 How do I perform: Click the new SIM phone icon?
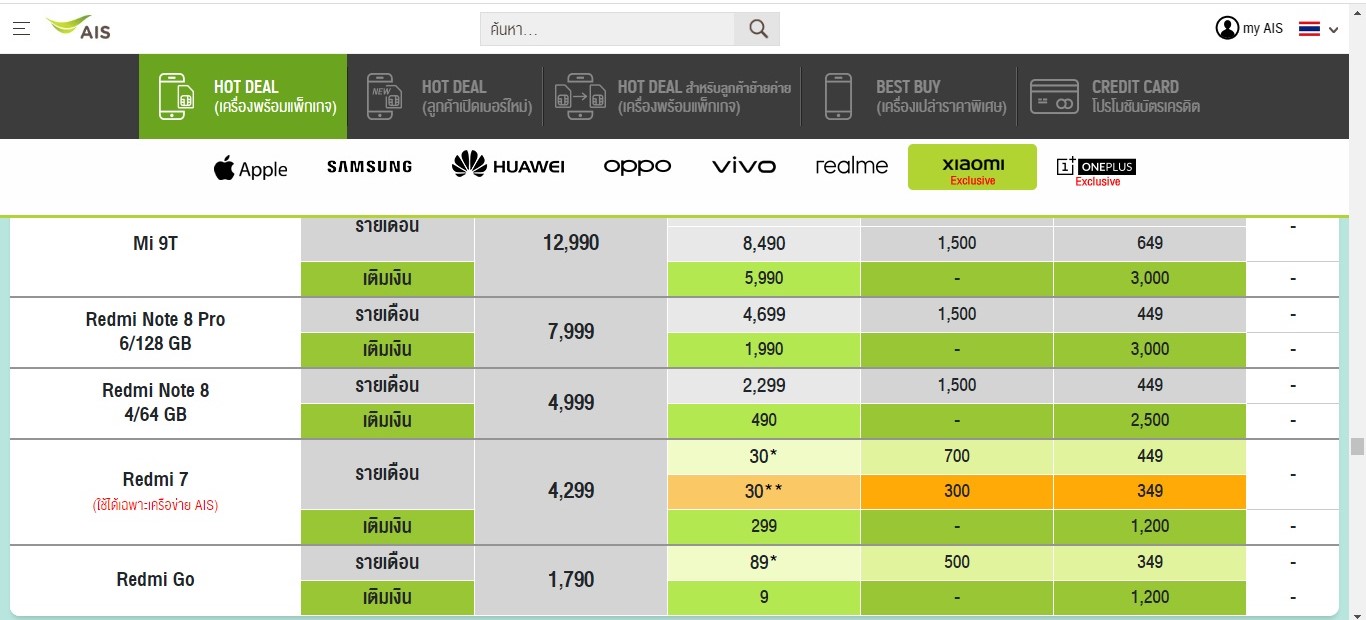tap(384, 97)
